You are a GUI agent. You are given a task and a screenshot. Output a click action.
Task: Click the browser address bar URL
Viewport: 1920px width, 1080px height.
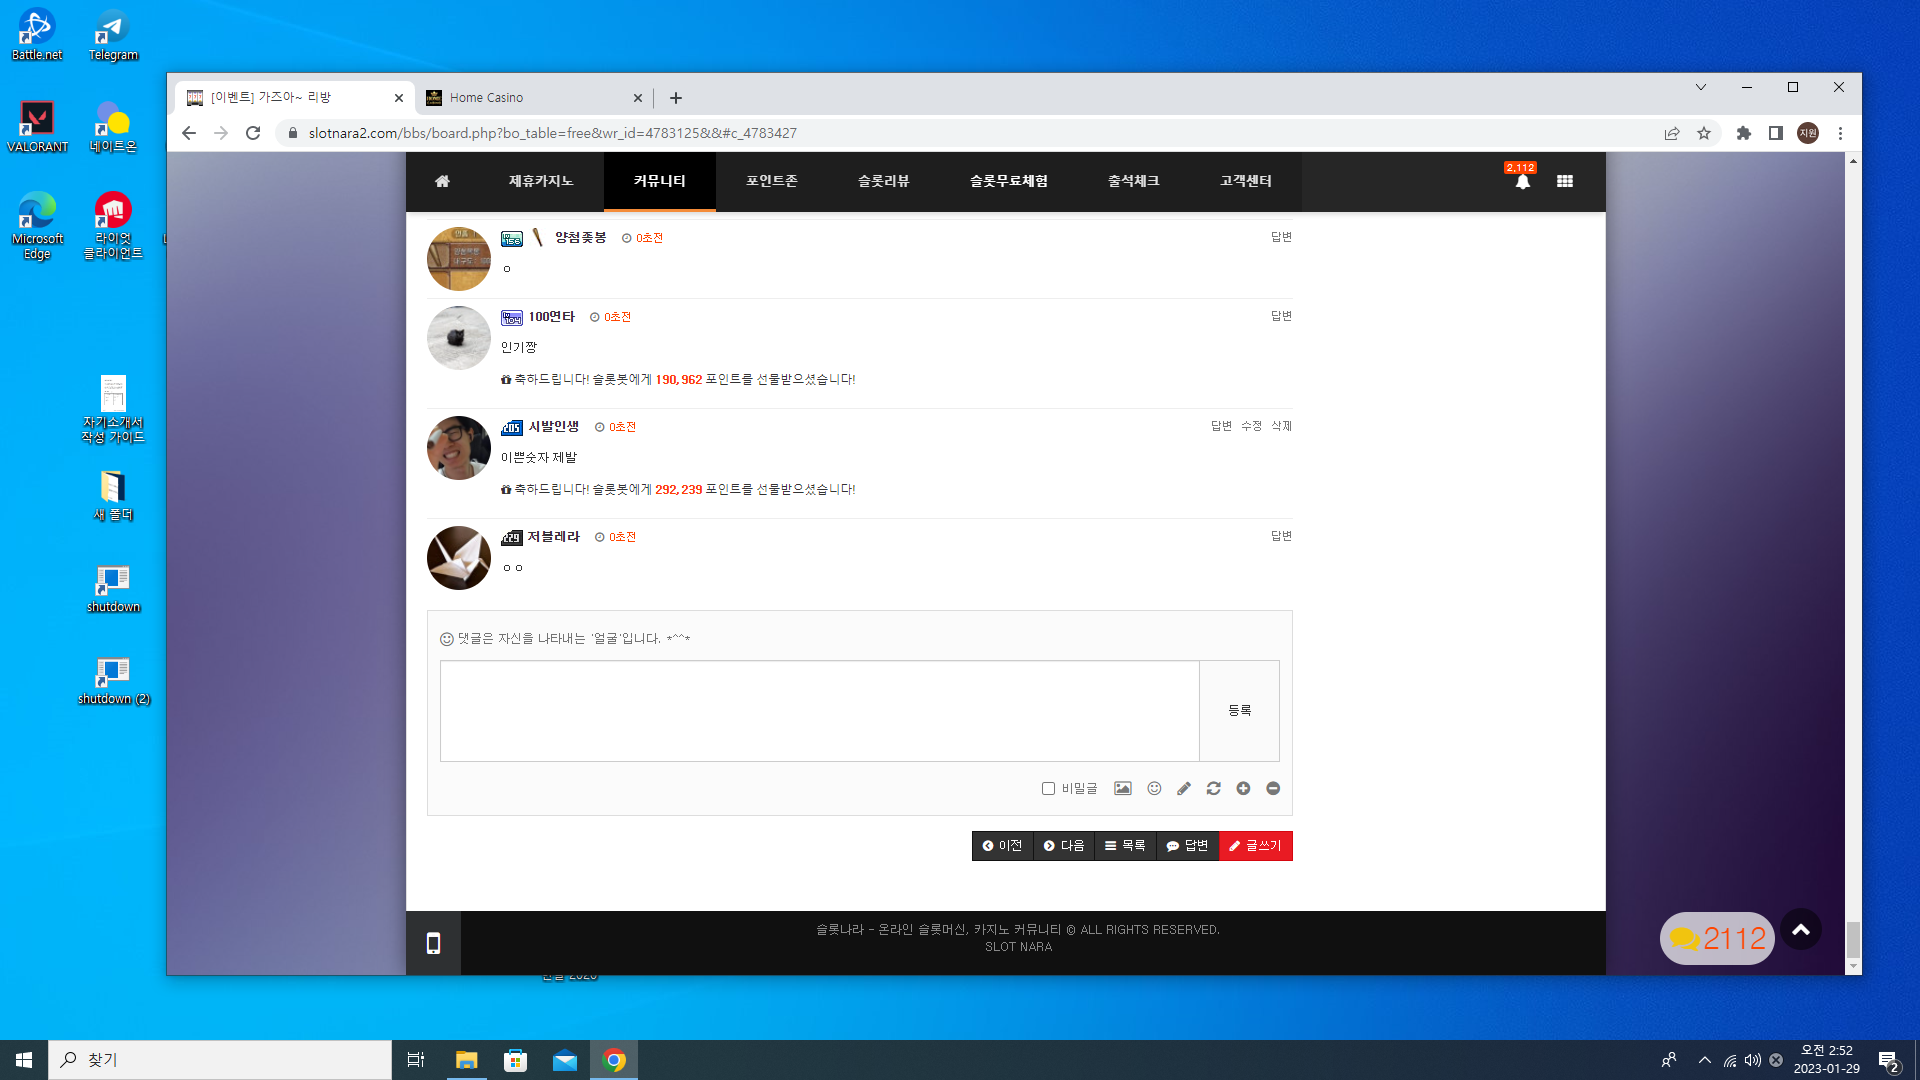click(553, 133)
